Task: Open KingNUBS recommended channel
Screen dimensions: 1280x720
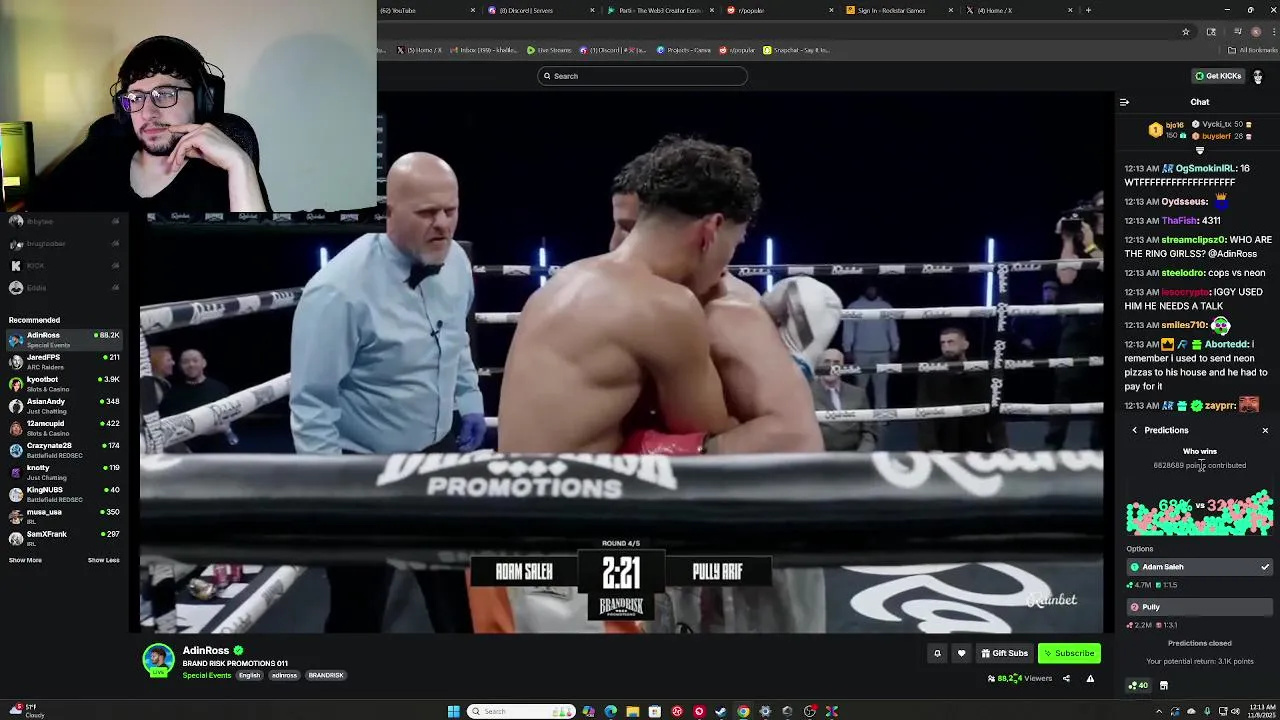Action: (64, 494)
